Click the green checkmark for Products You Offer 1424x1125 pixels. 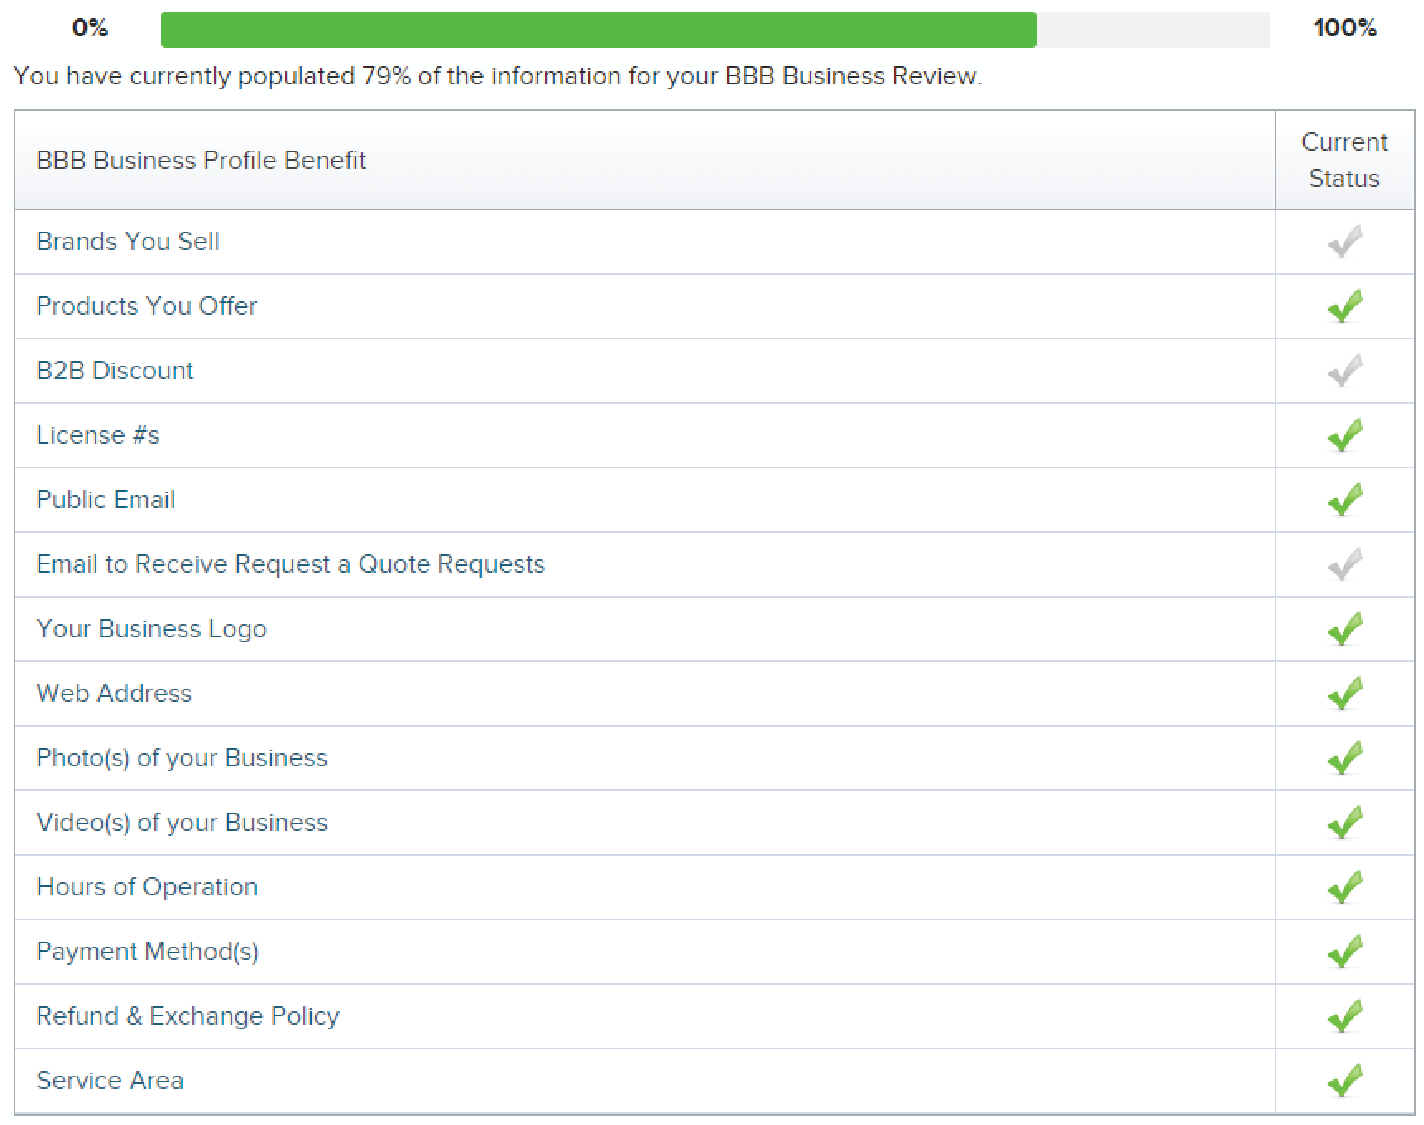1345,306
